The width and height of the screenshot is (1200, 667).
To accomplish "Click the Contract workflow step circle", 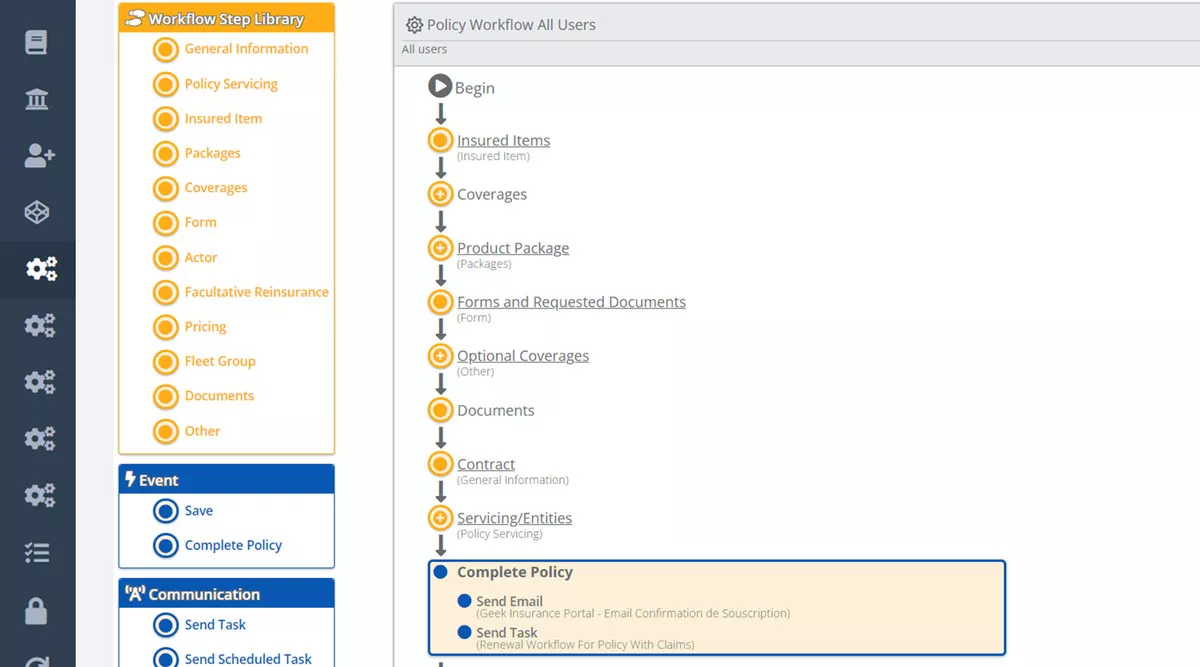I will click(x=440, y=464).
